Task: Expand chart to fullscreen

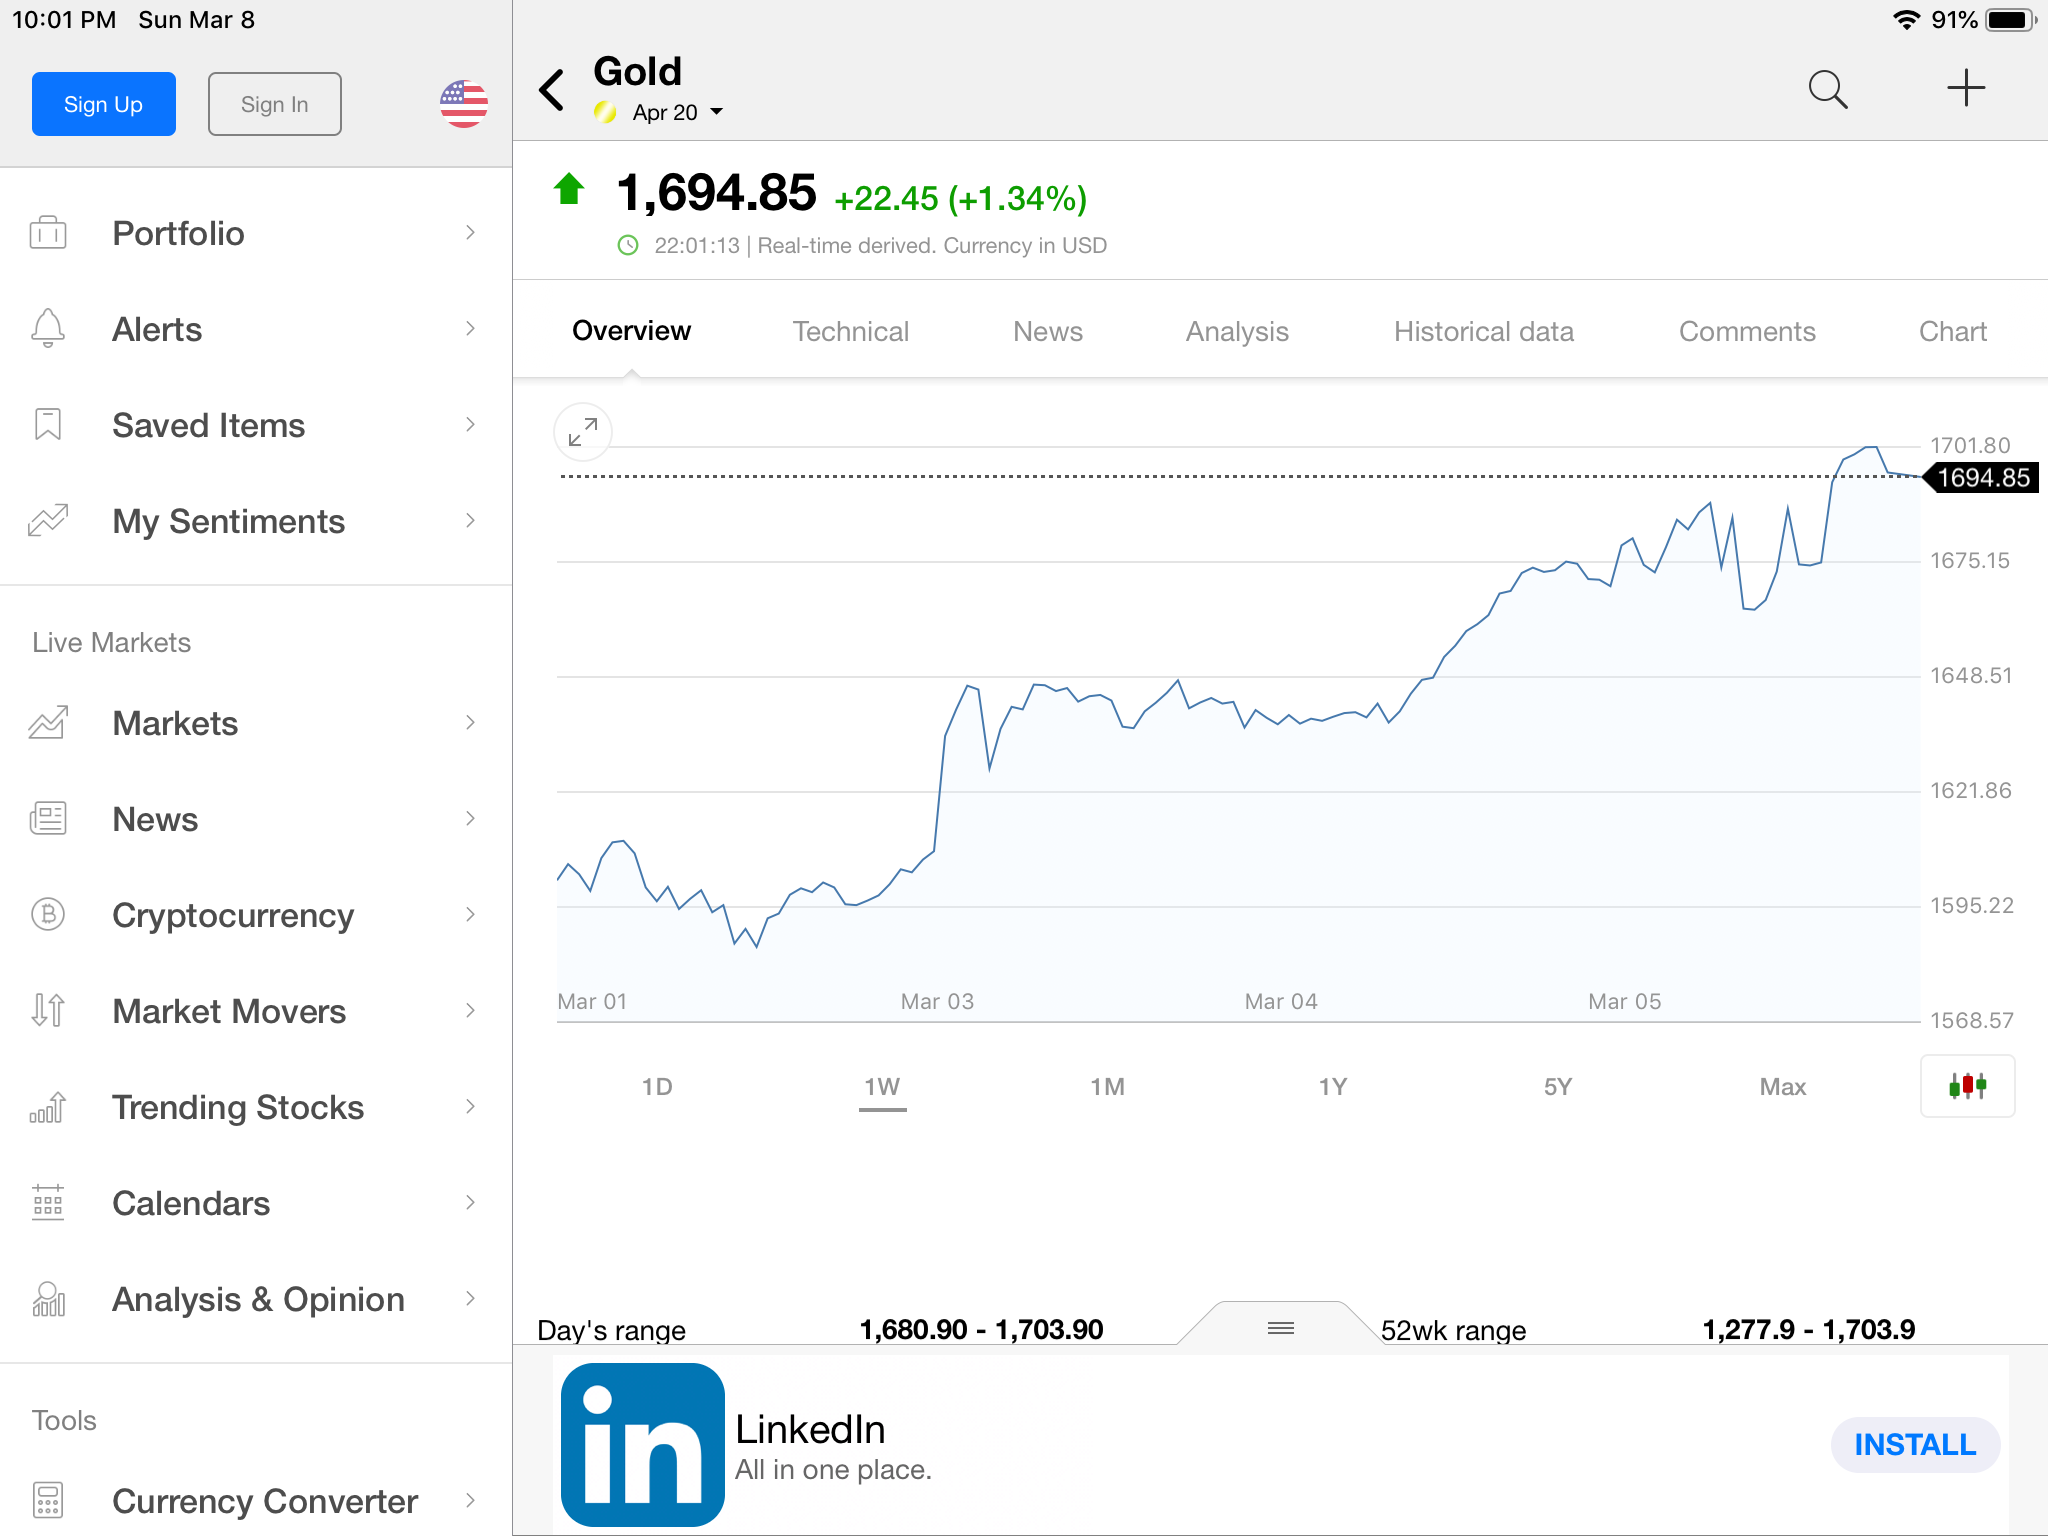Action: coord(583,432)
